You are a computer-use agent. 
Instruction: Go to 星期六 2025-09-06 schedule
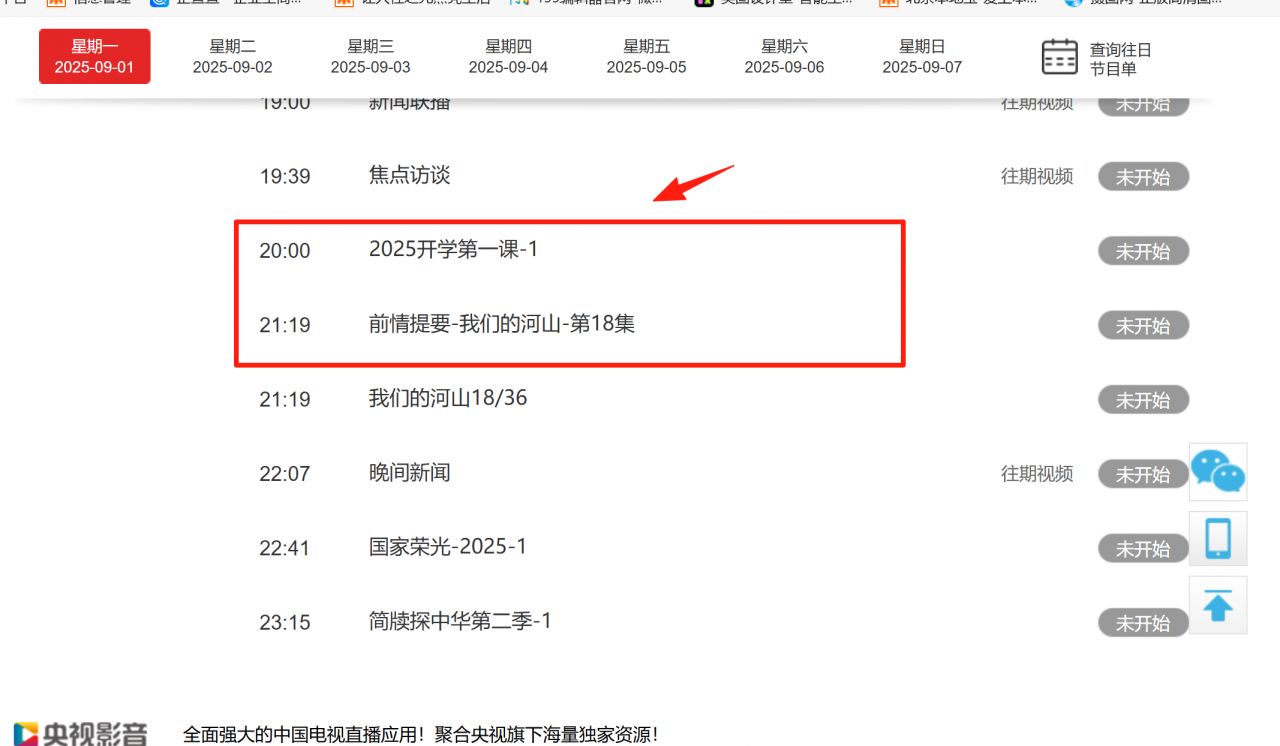784,57
